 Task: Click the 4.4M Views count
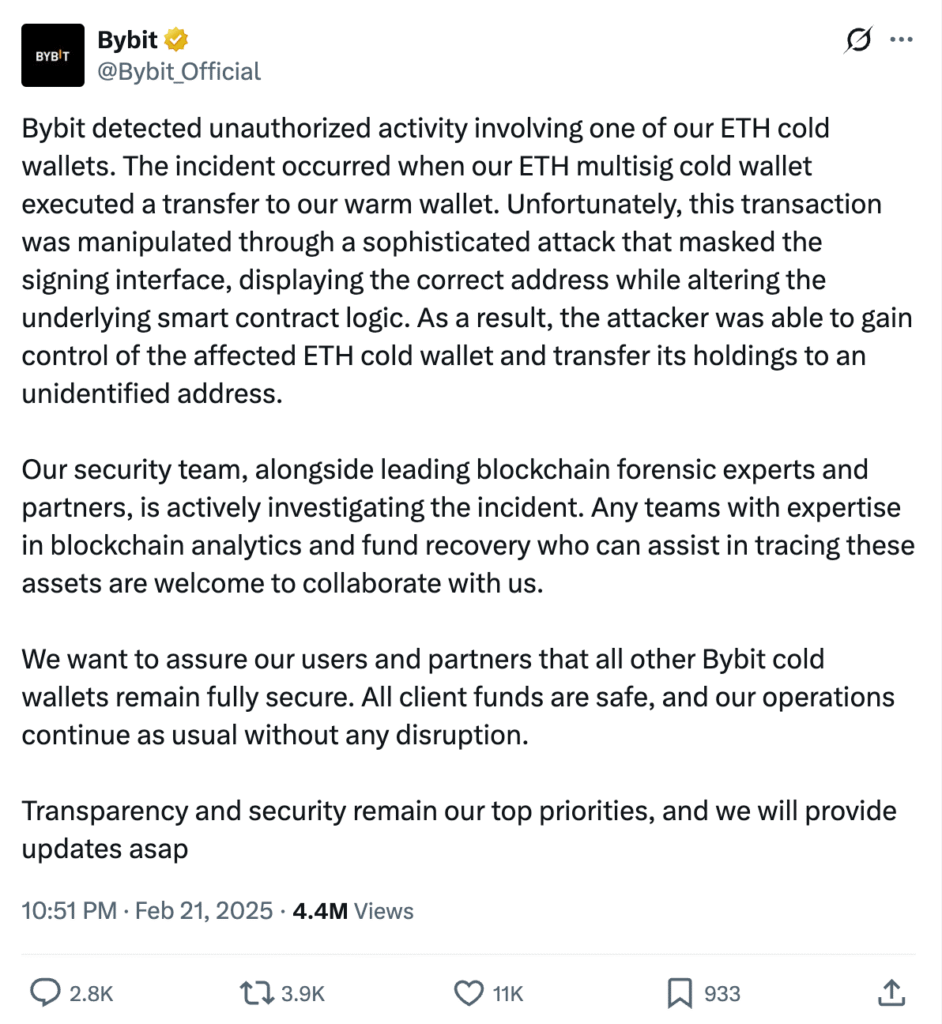(352, 910)
